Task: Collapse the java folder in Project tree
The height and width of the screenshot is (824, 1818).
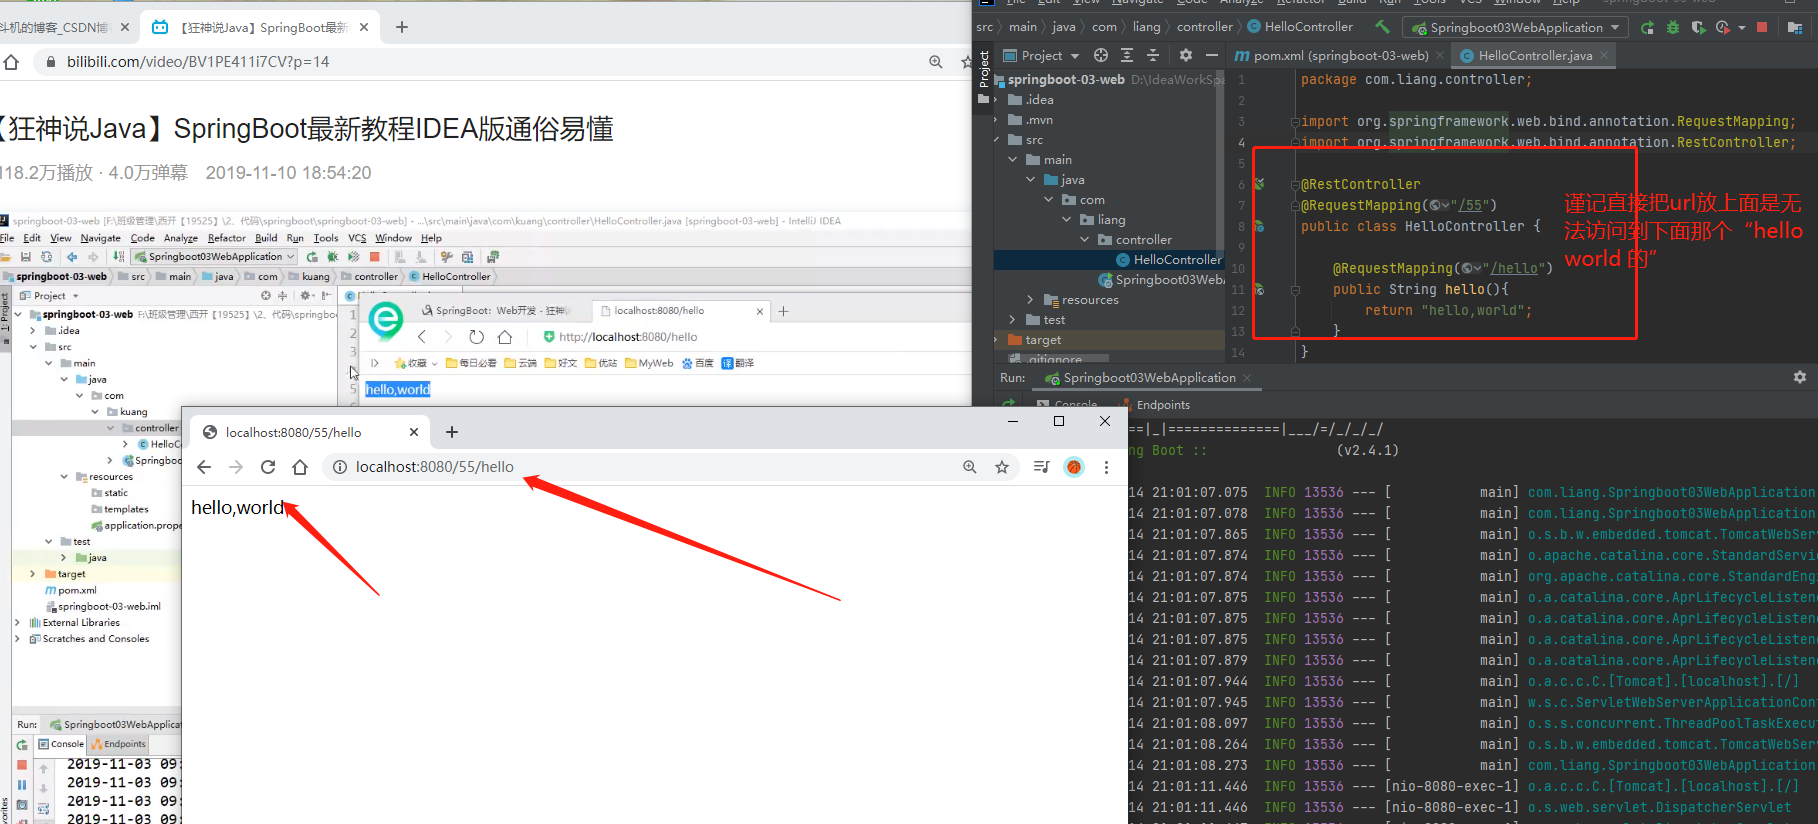Action: pos(1031,180)
